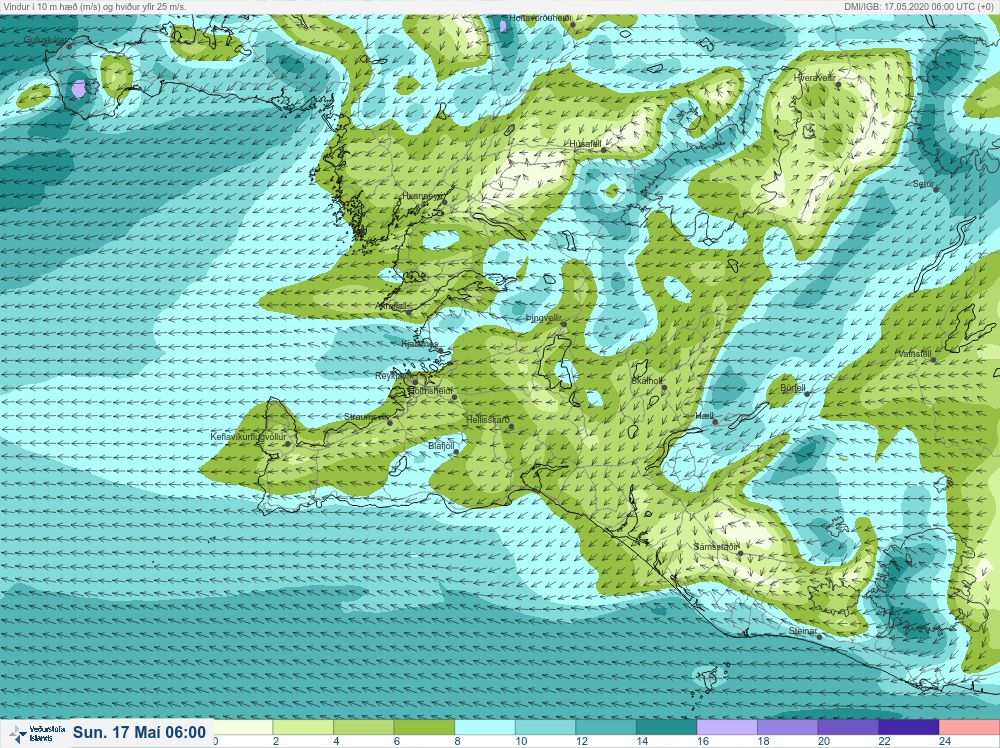Click the Kjalarnes station marker
Image resolution: width=1000 pixels, height=748 pixels.
coord(440,350)
